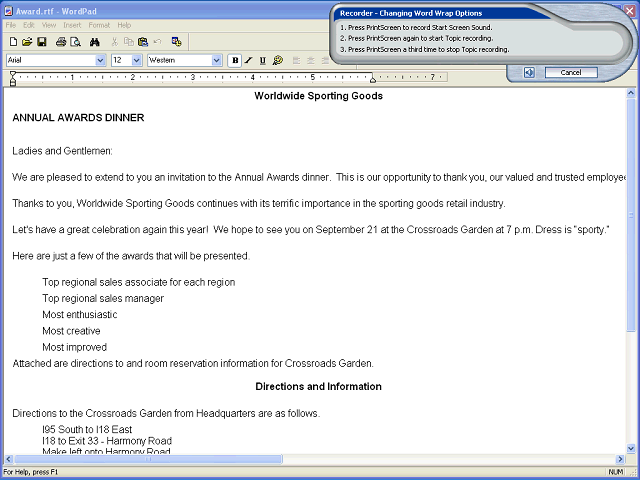Save the document with floppy disk icon
Screen dimensions: 640x480
41,42
